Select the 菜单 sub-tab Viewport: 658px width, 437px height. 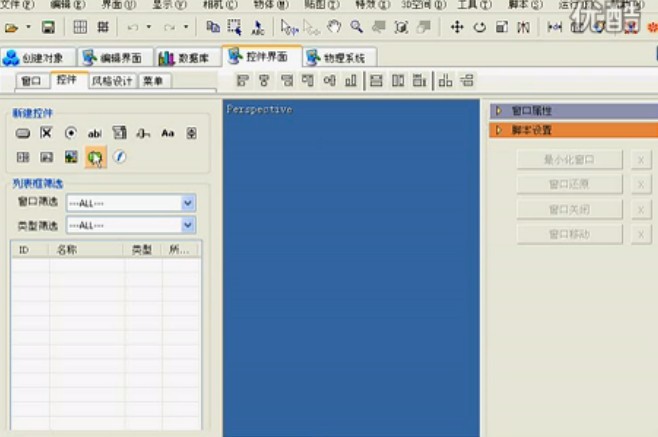(x=153, y=81)
